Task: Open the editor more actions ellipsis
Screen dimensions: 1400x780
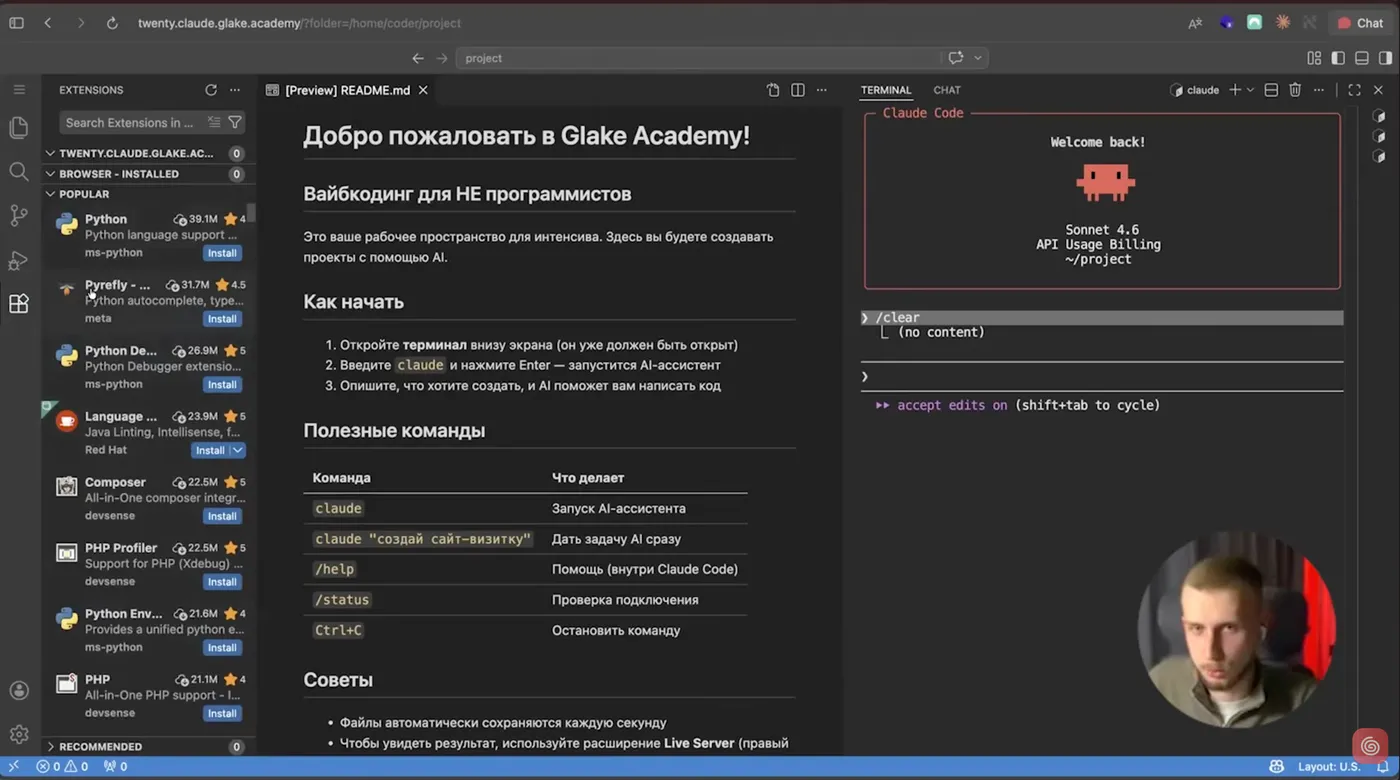Action: tap(822, 90)
